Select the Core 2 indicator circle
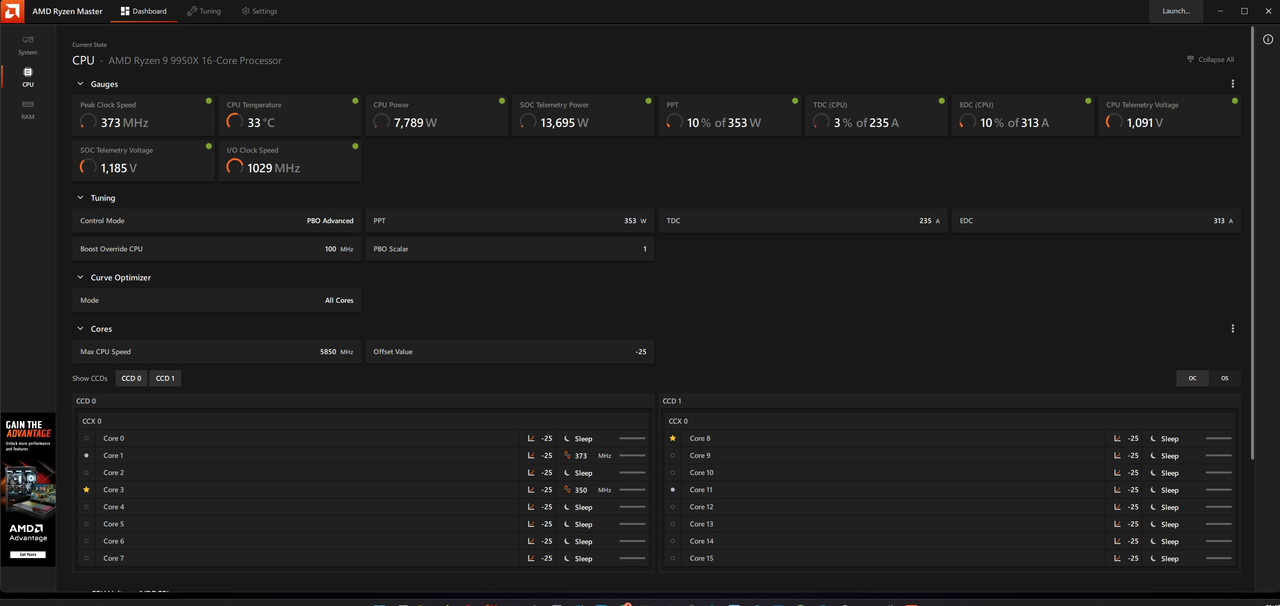1280x606 pixels. (x=86, y=473)
